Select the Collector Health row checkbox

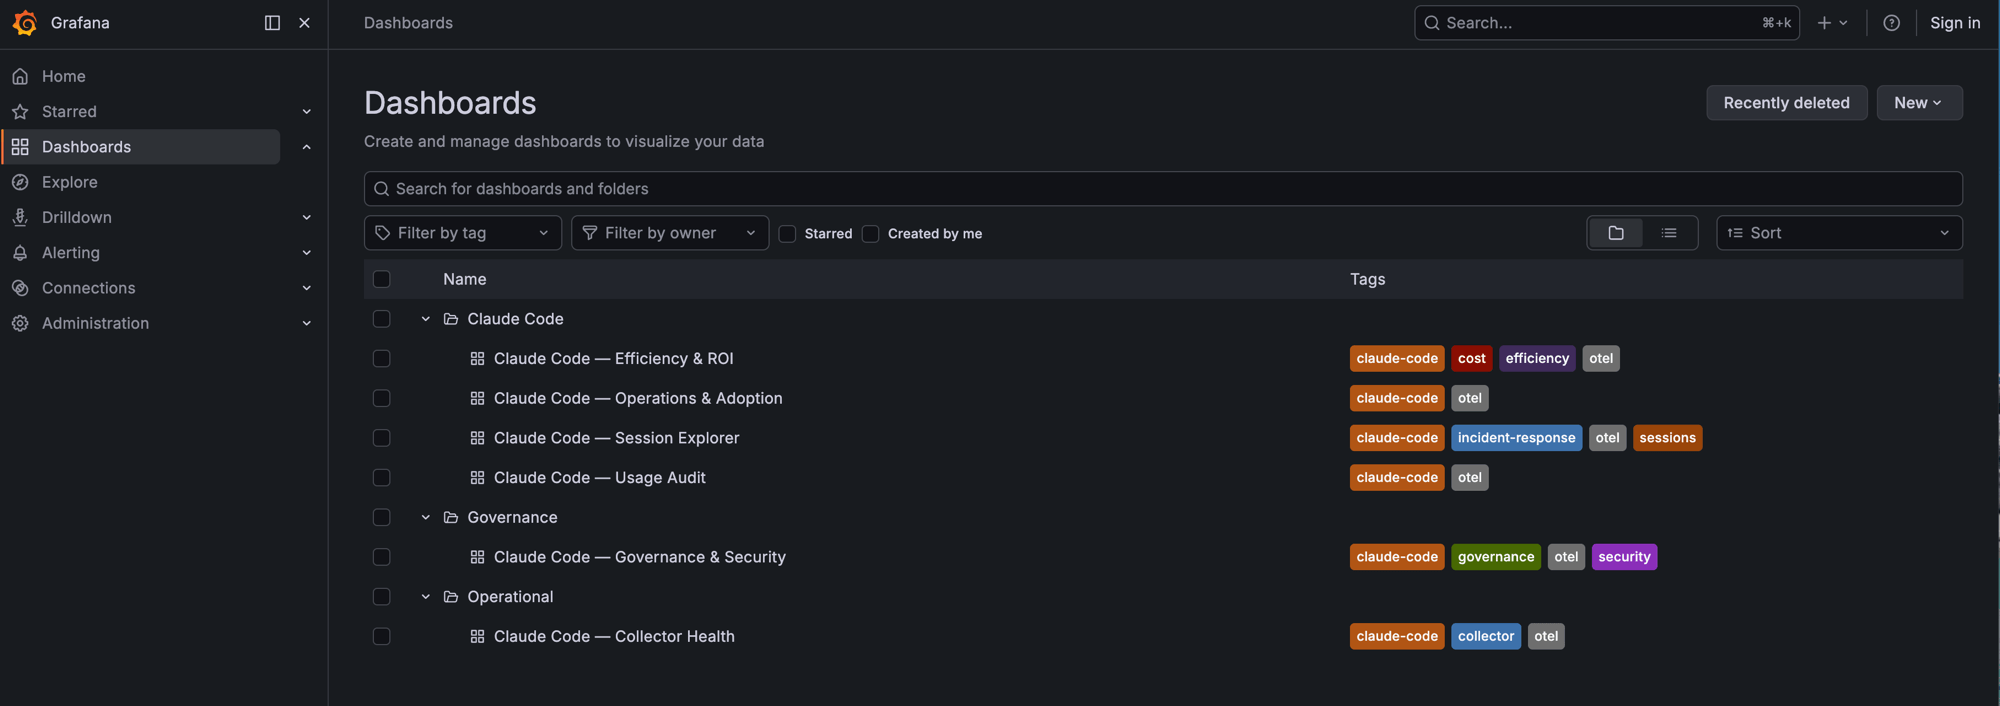click(x=381, y=636)
